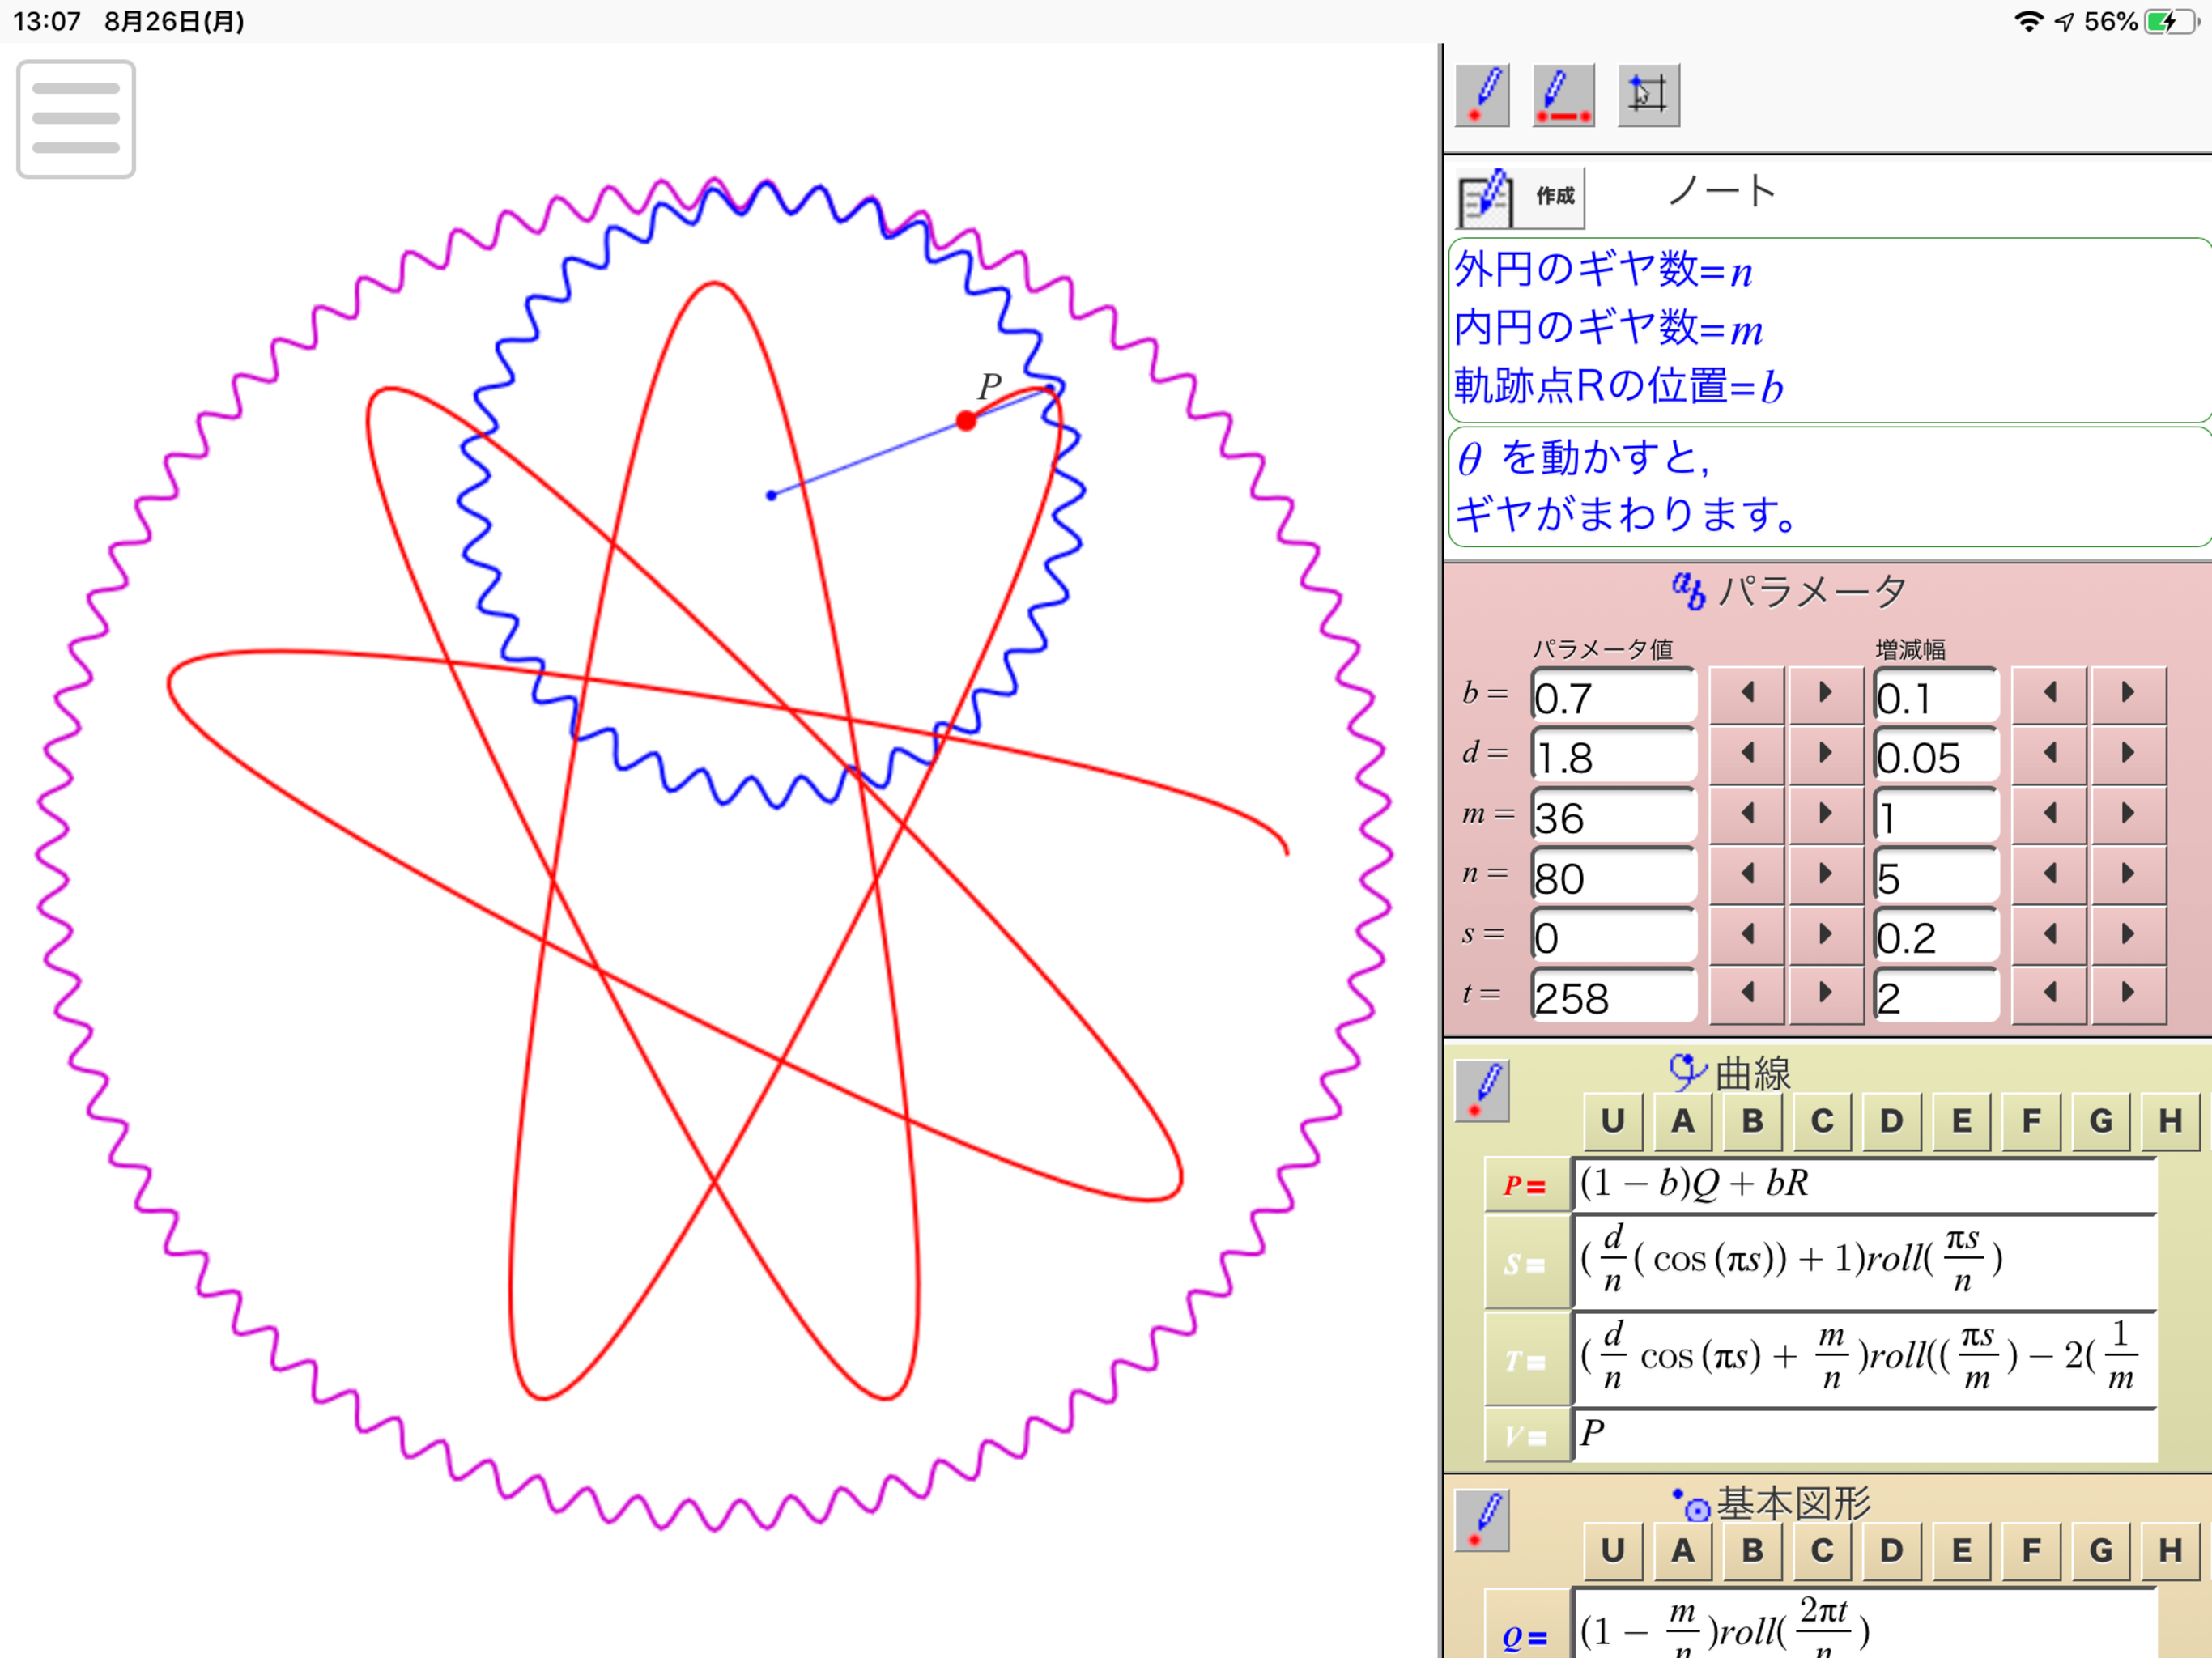The image size is (2212, 1658).
Task: Select tab A in 基本図形 panel
Action: [x=1683, y=1551]
